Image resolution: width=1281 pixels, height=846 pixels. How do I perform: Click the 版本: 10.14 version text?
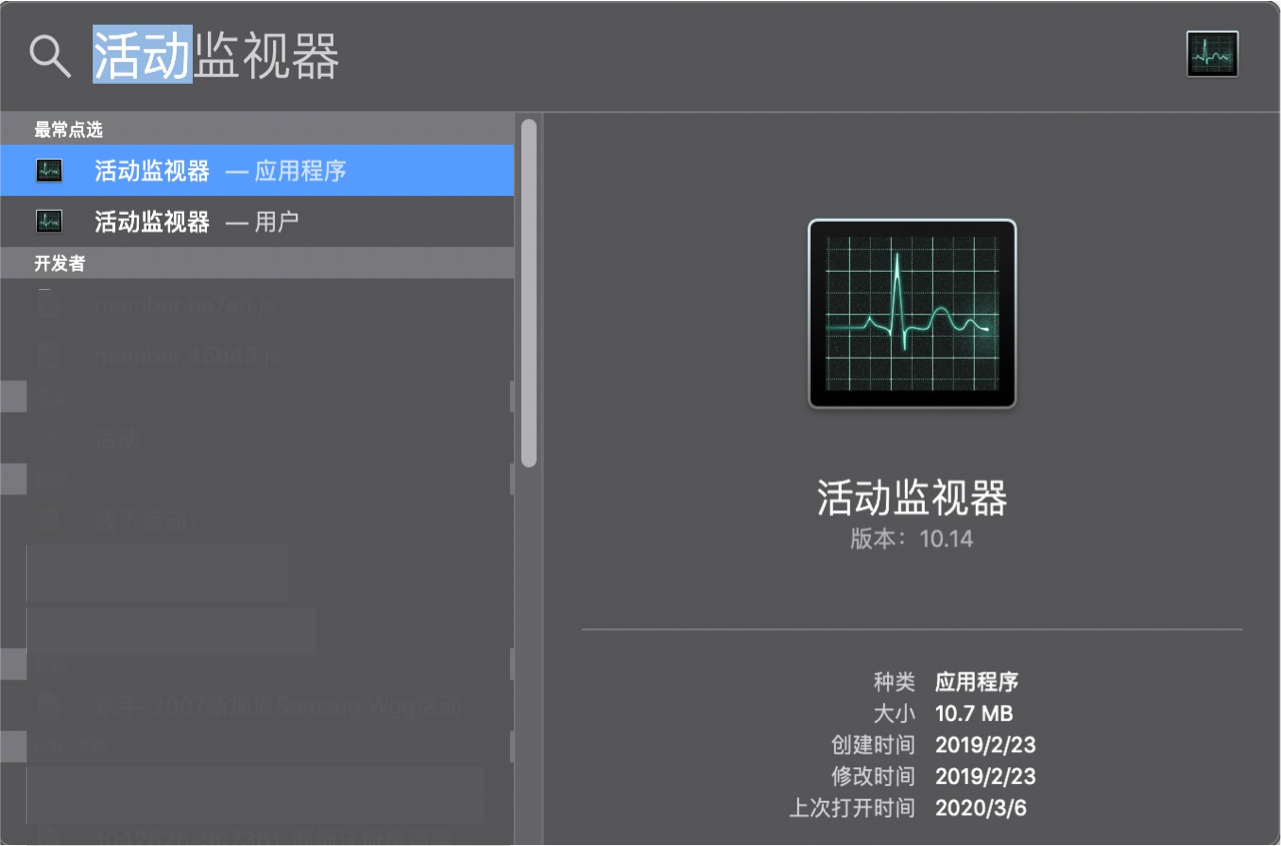coord(912,539)
